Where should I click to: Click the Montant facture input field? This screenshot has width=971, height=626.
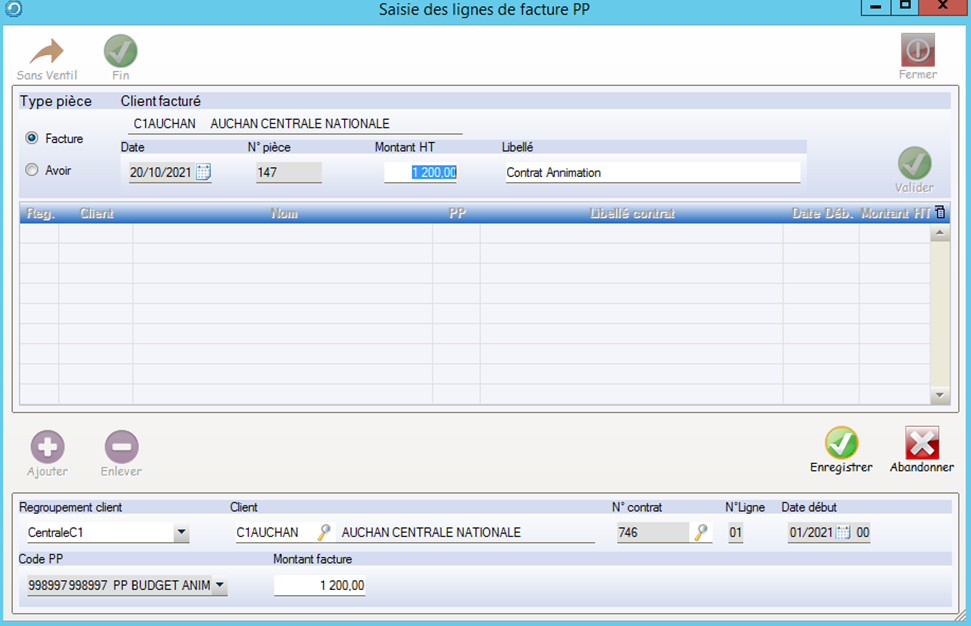pos(319,586)
